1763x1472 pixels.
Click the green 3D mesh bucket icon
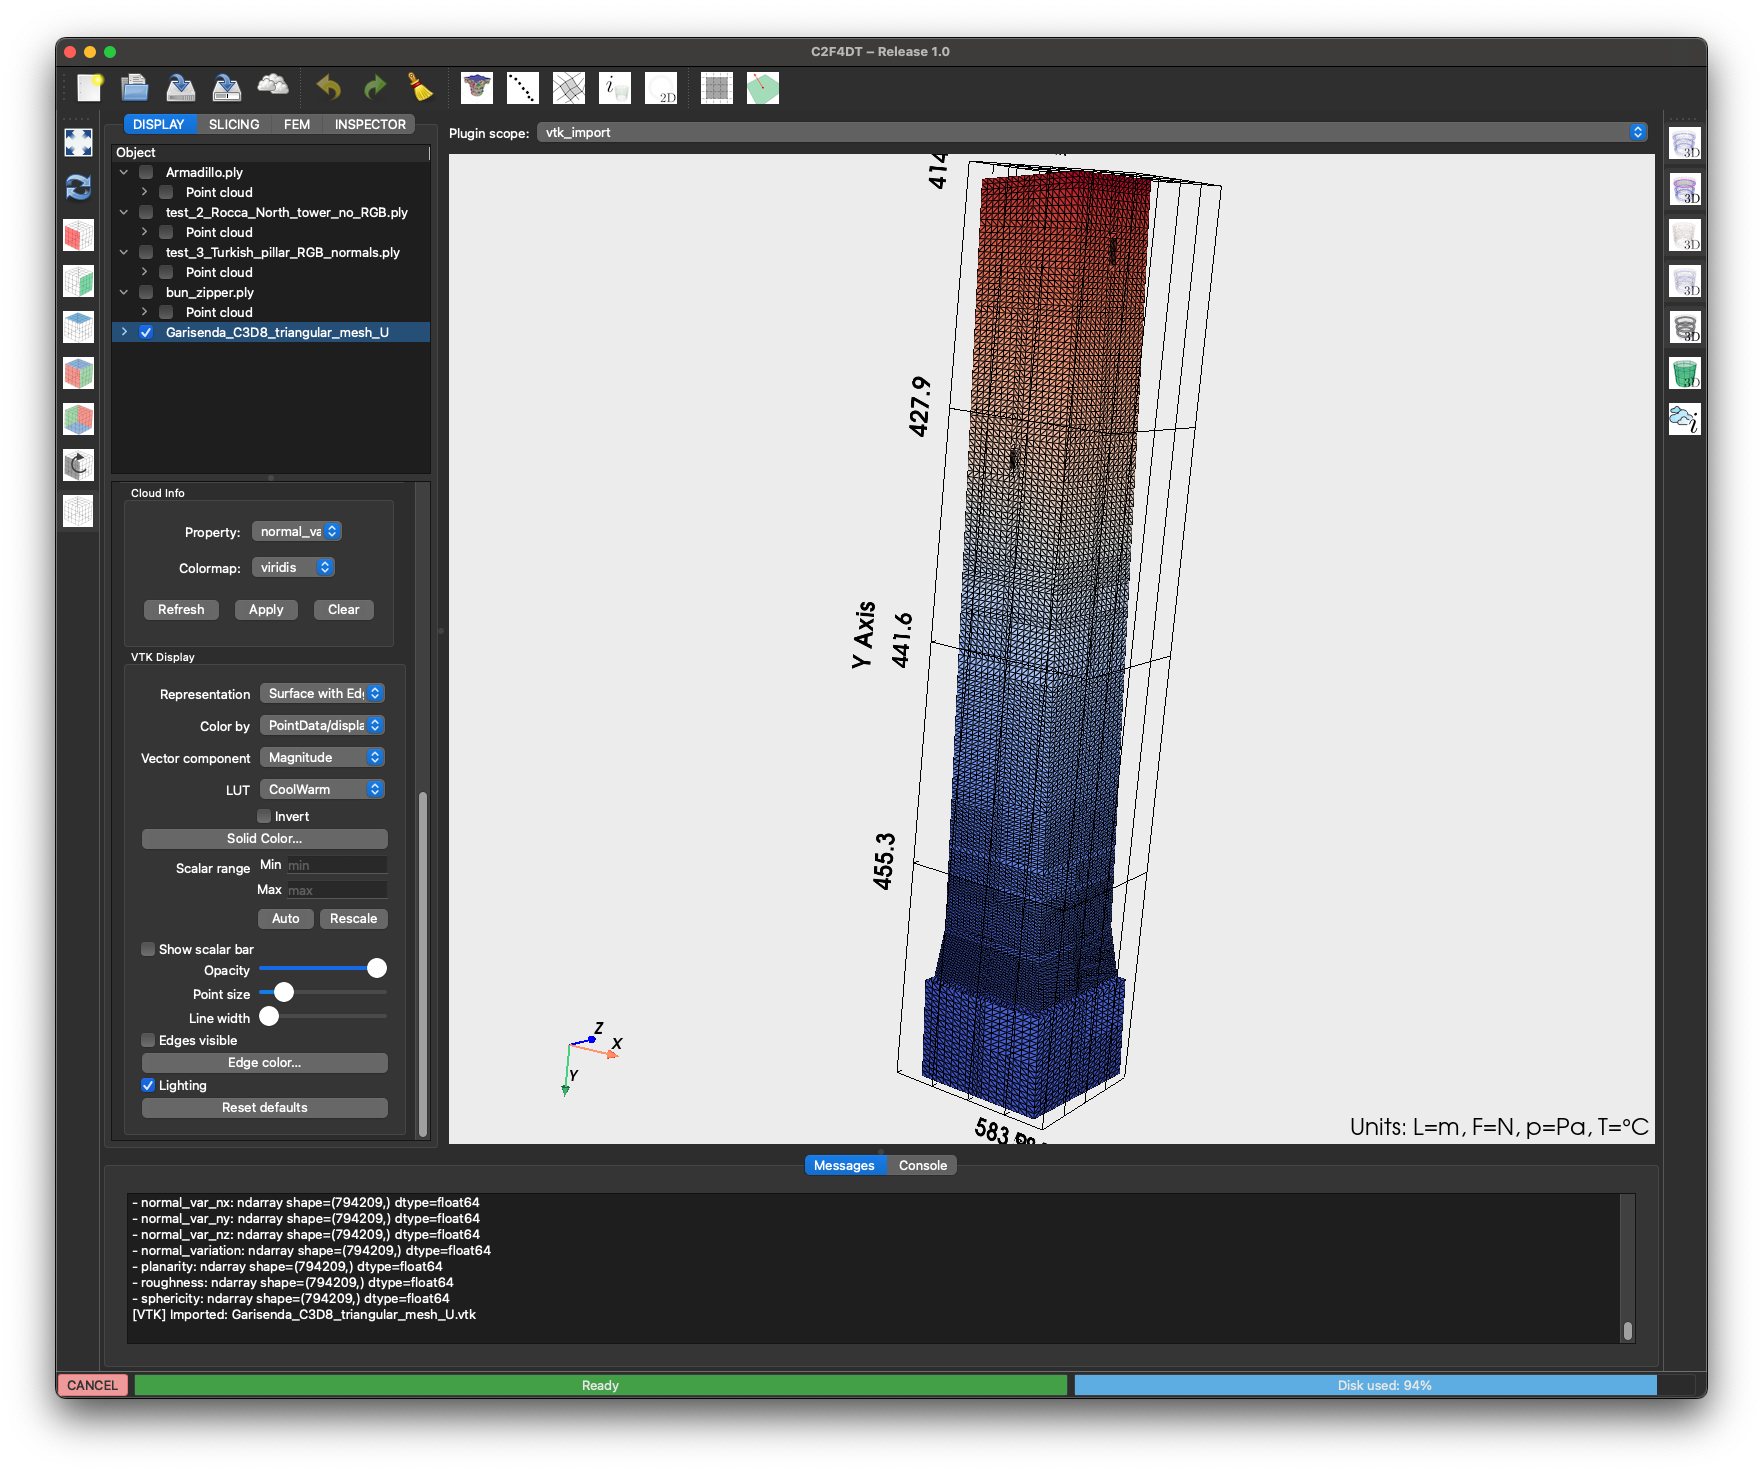(x=1684, y=374)
